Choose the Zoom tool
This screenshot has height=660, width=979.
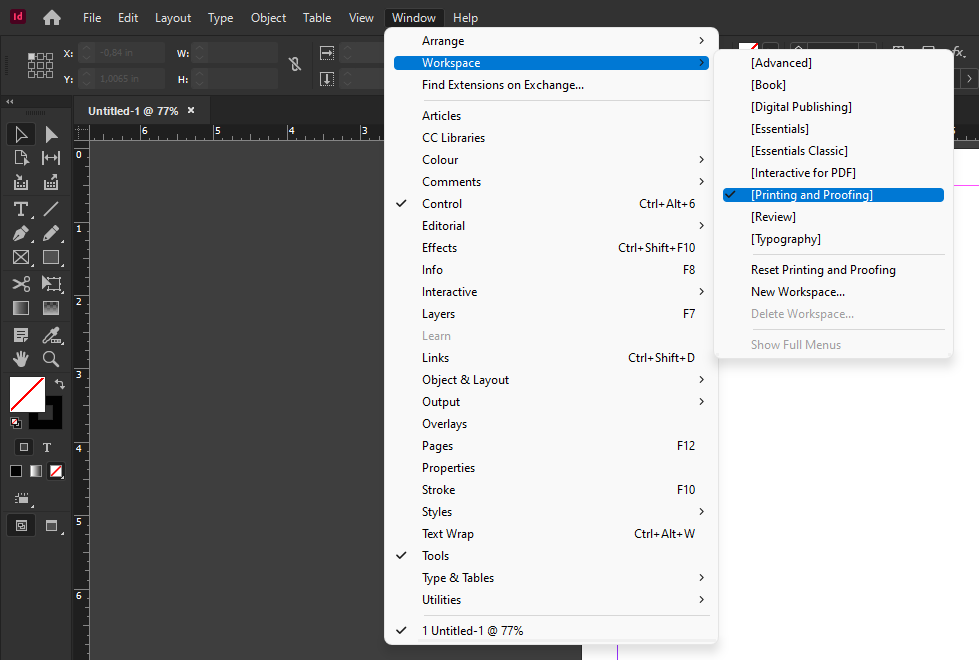tap(51, 359)
